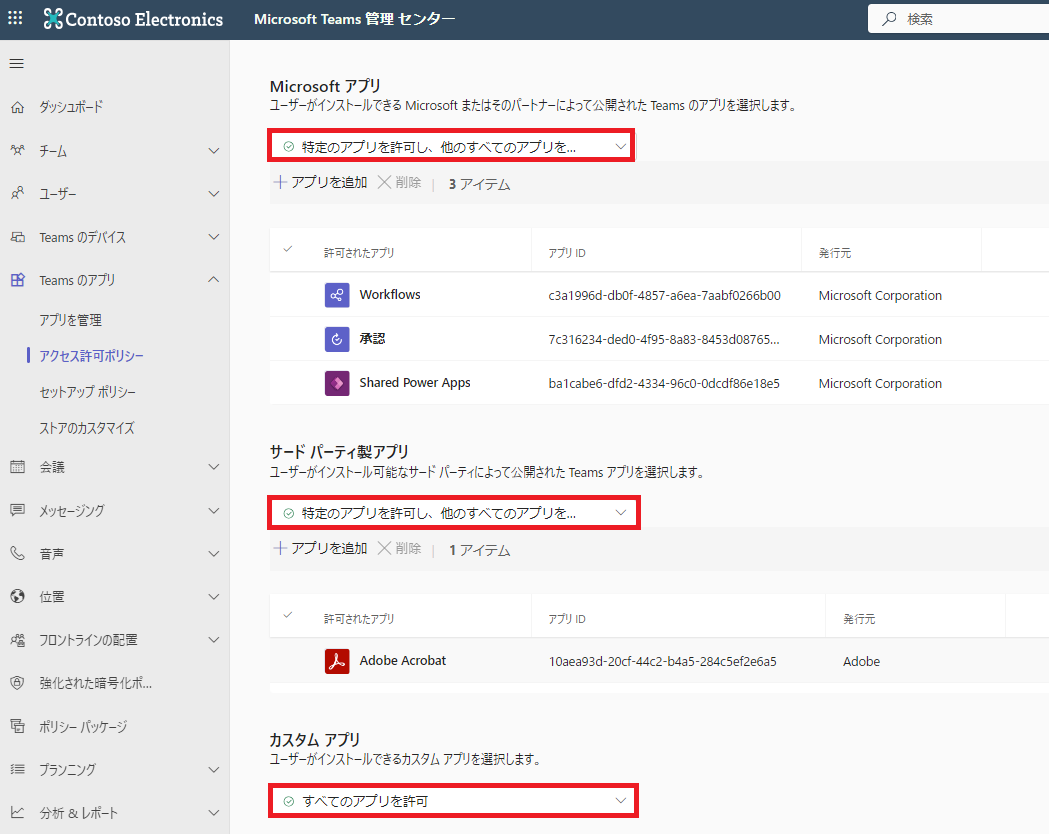1049x834 pixels.
Task: Open the サード パーティ製アプリ policy dropdown
Action: (454, 513)
